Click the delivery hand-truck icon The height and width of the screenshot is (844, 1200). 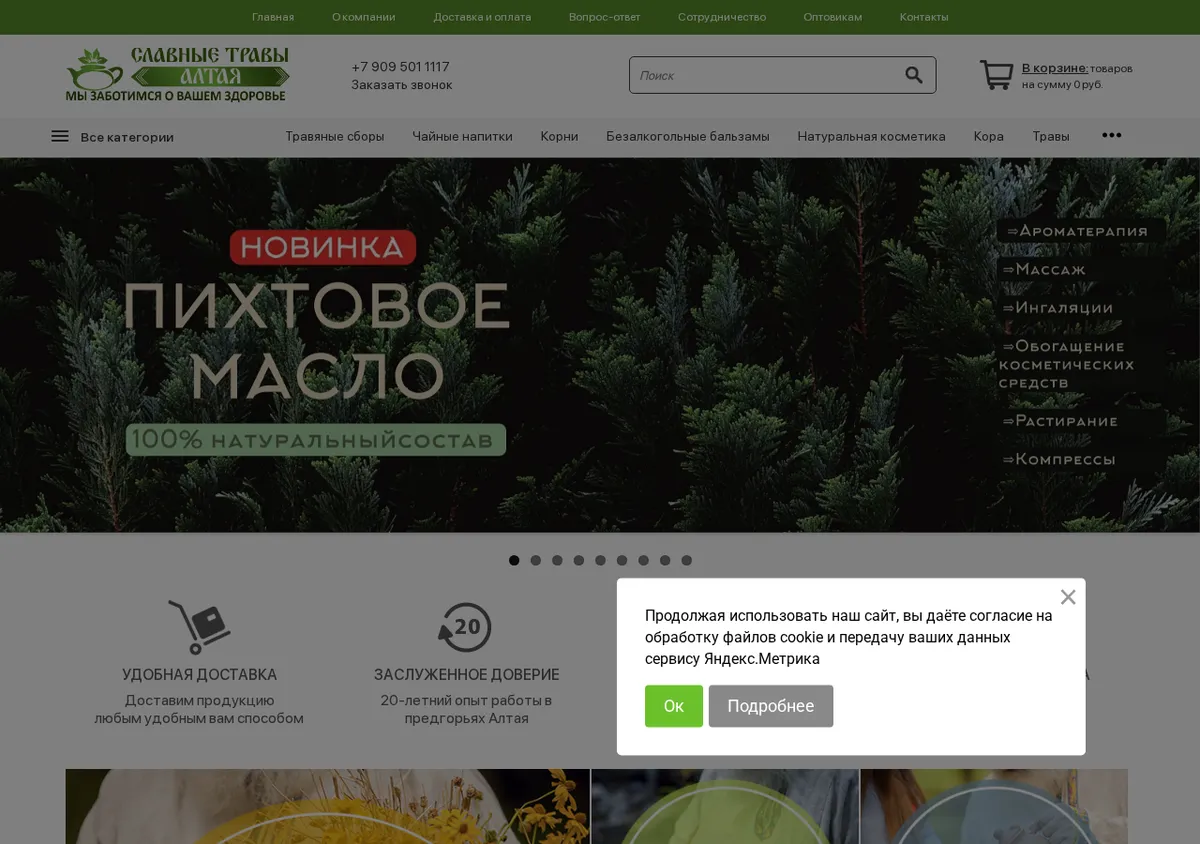[199, 627]
